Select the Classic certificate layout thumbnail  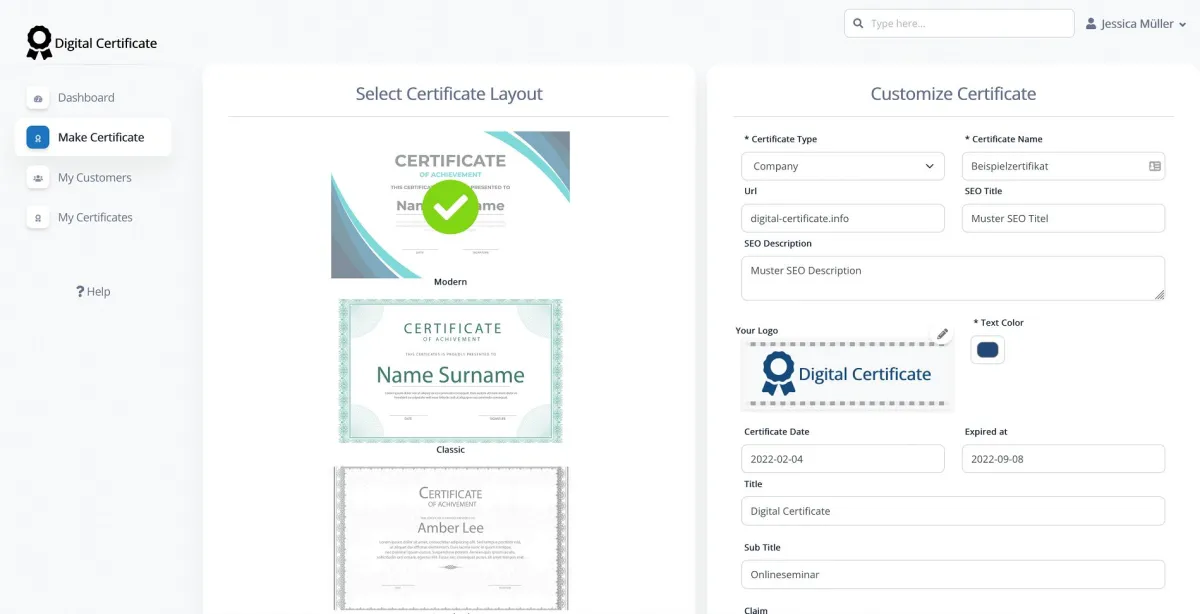450,371
